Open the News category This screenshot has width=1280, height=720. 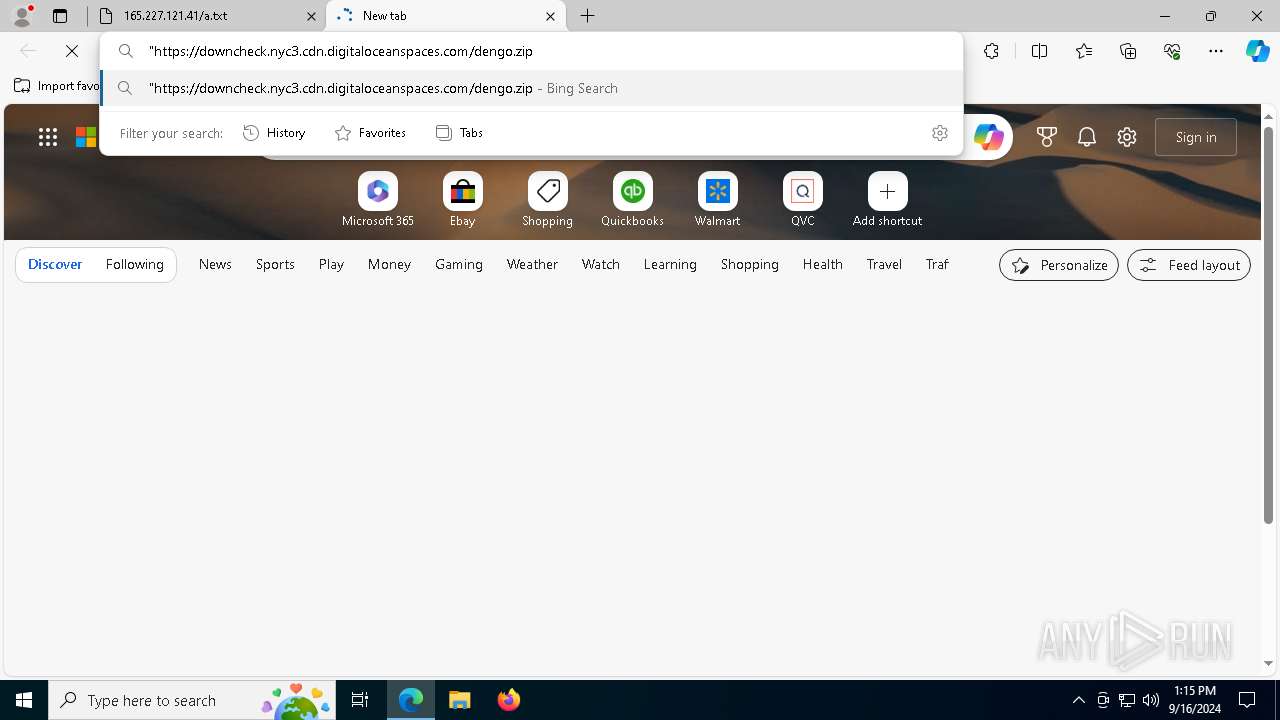tap(215, 265)
